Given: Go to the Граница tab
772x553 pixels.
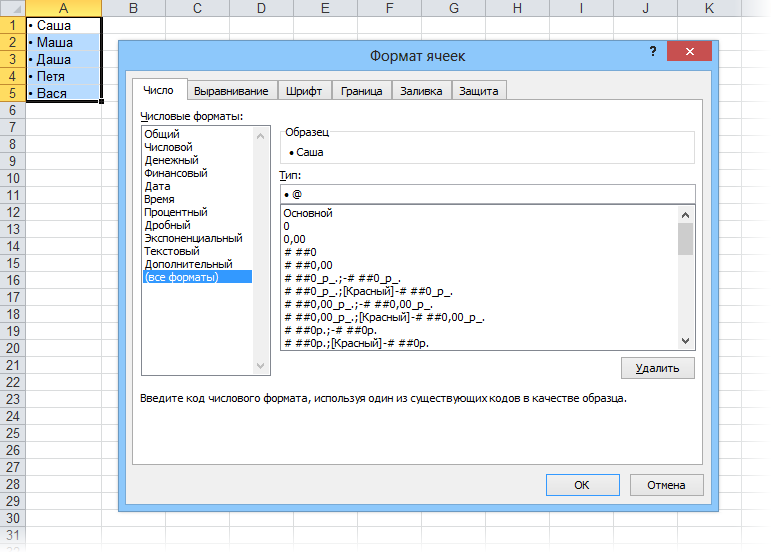Looking at the screenshot, I should coord(361,91).
